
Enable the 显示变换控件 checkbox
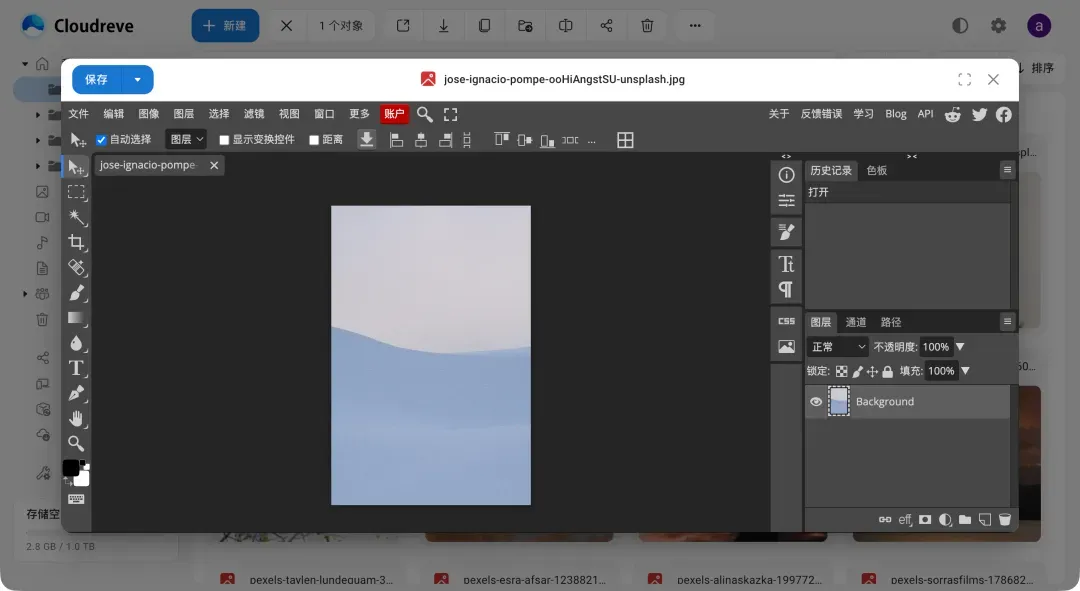[224, 140]
